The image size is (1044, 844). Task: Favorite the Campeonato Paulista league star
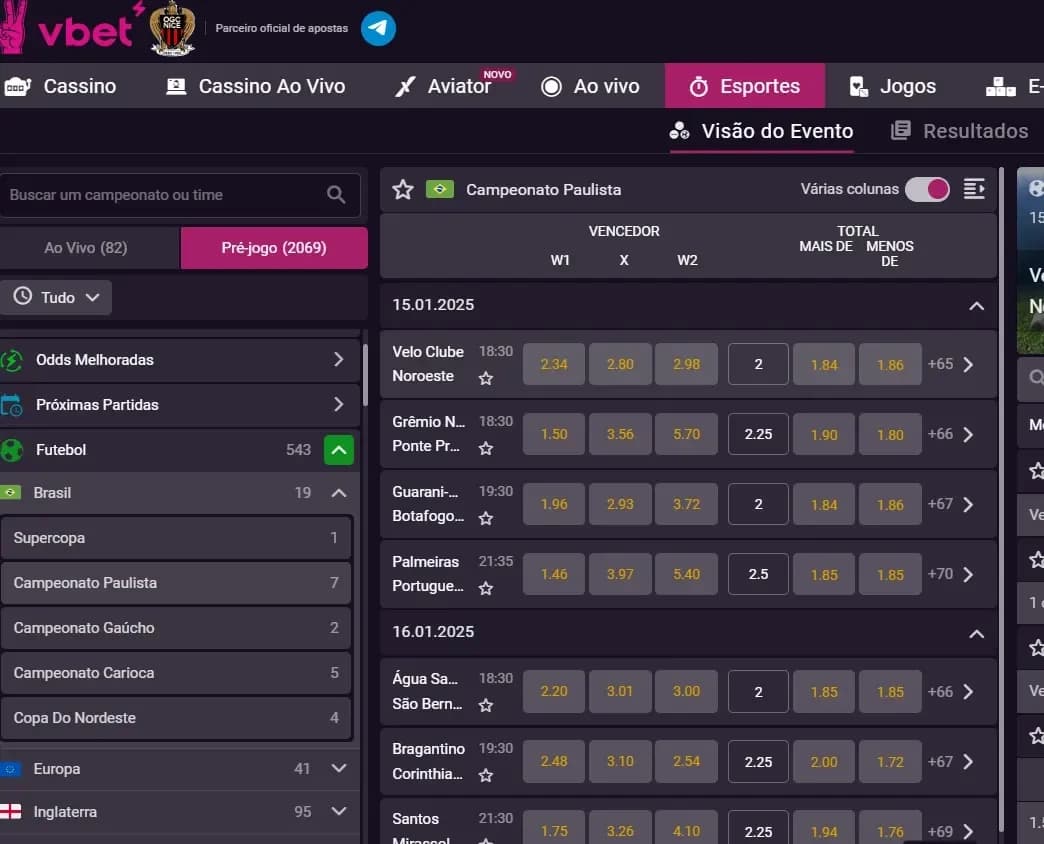pyautogui.click(x=403, y=190)
